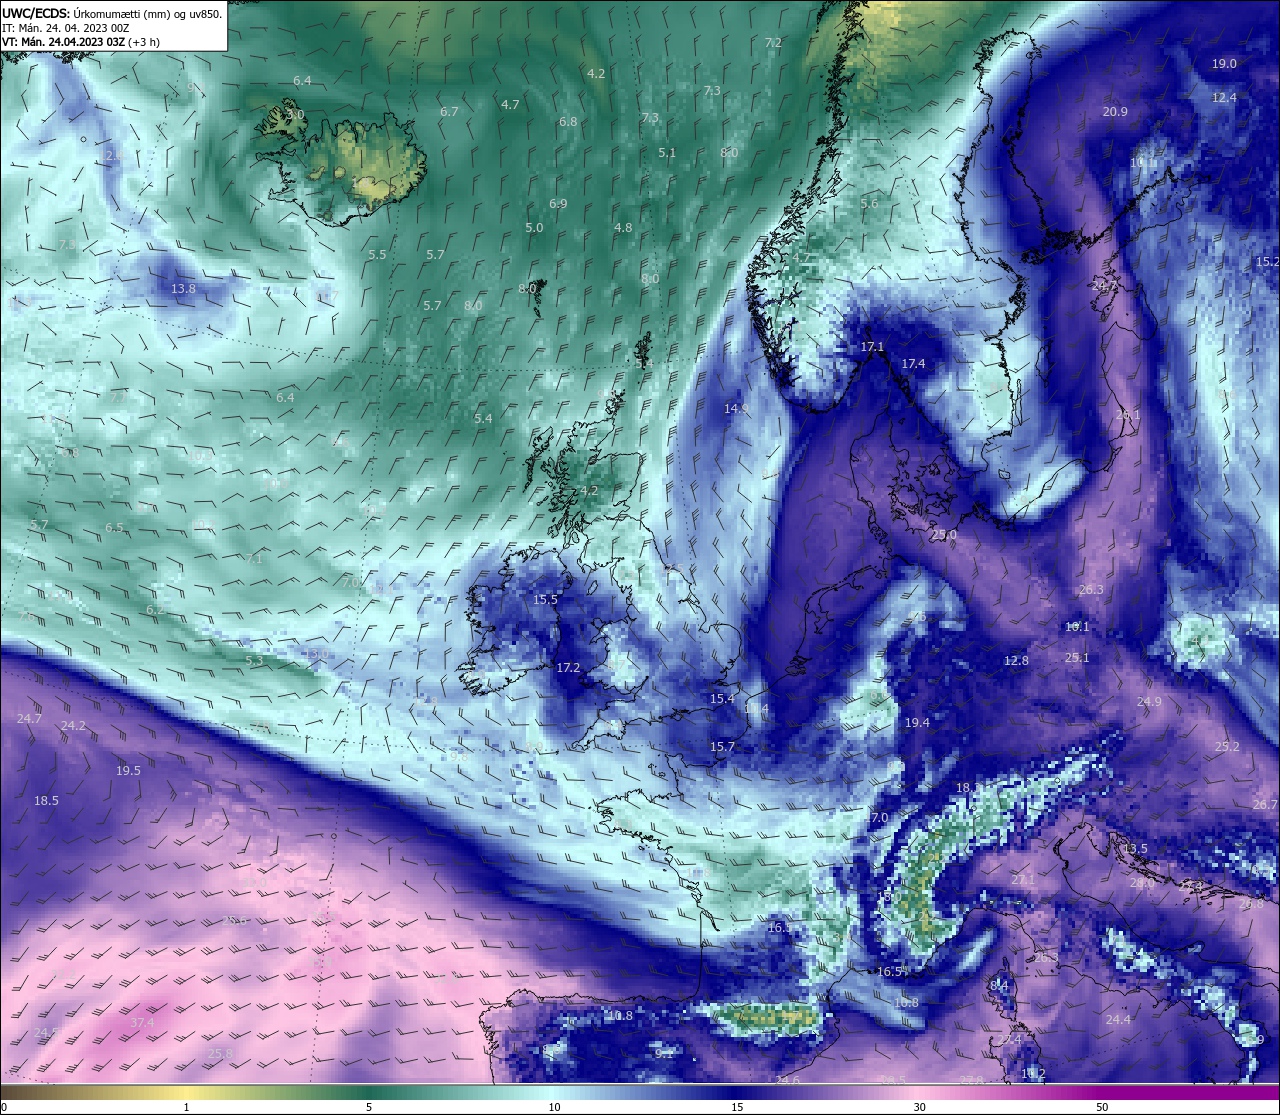The image size is (1280, 1115).
Task: Click the 6.2 value on the map
Action: coord(155,610)
